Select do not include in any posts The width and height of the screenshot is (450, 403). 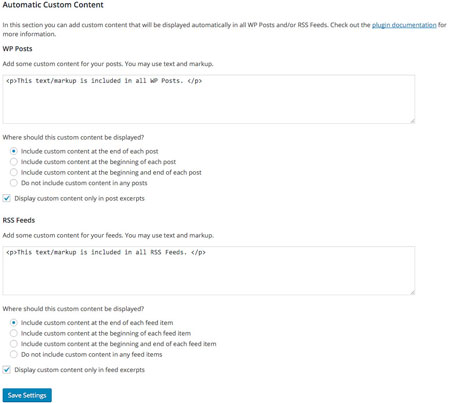pos(13,183)
